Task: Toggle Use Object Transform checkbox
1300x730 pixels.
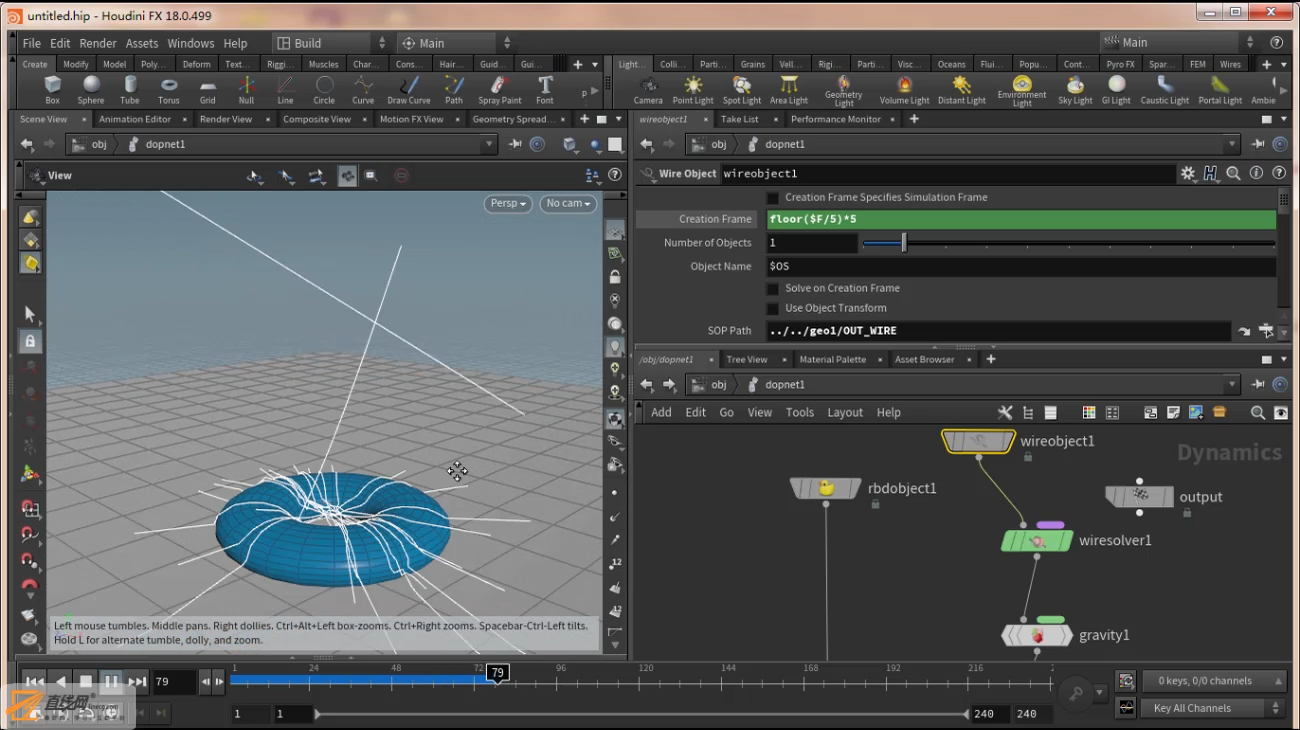Action: tap(773, 308)
